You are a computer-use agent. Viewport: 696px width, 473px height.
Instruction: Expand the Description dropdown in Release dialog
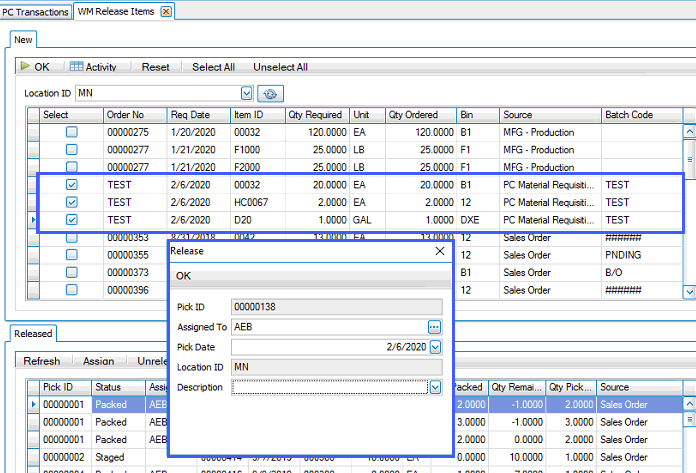click(435, 387)
